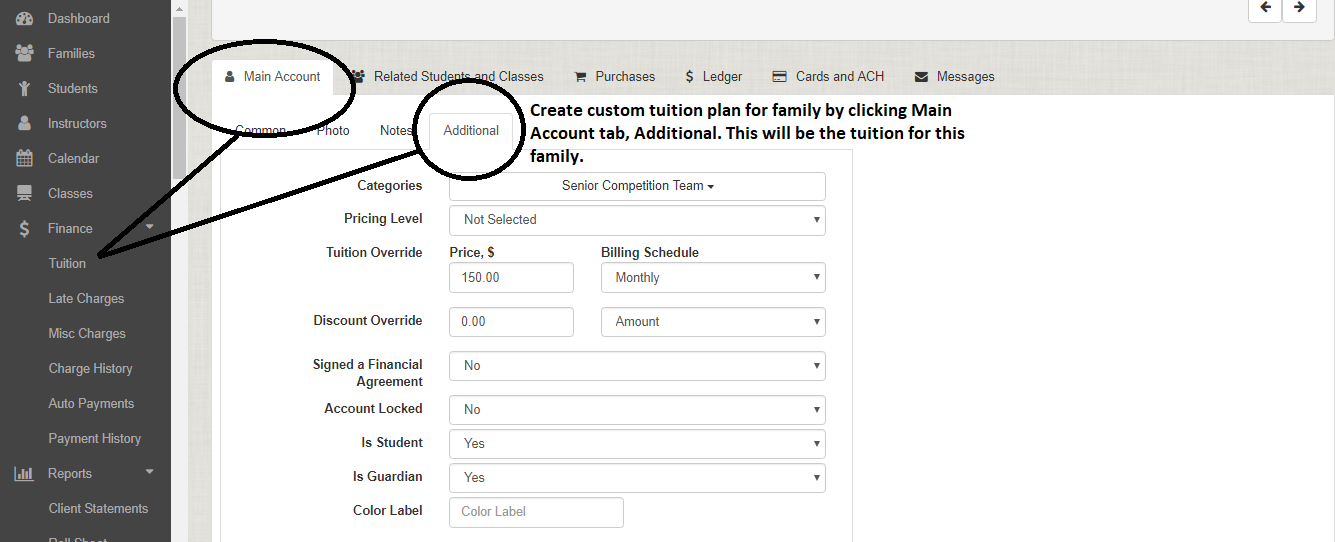Image resolution: width=1335 pixels, height=542 pixels.
Task: Open Auto Payments in sidebar
Action: coord(91,403)
